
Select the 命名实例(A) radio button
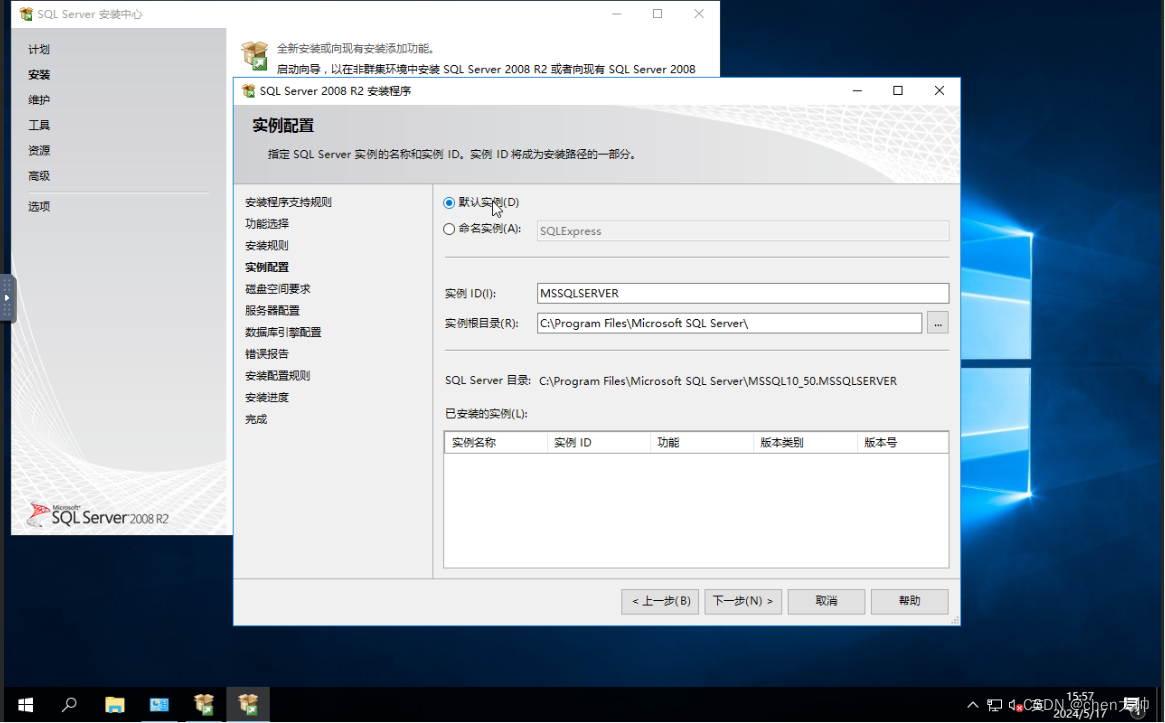[x=449, y=230]
